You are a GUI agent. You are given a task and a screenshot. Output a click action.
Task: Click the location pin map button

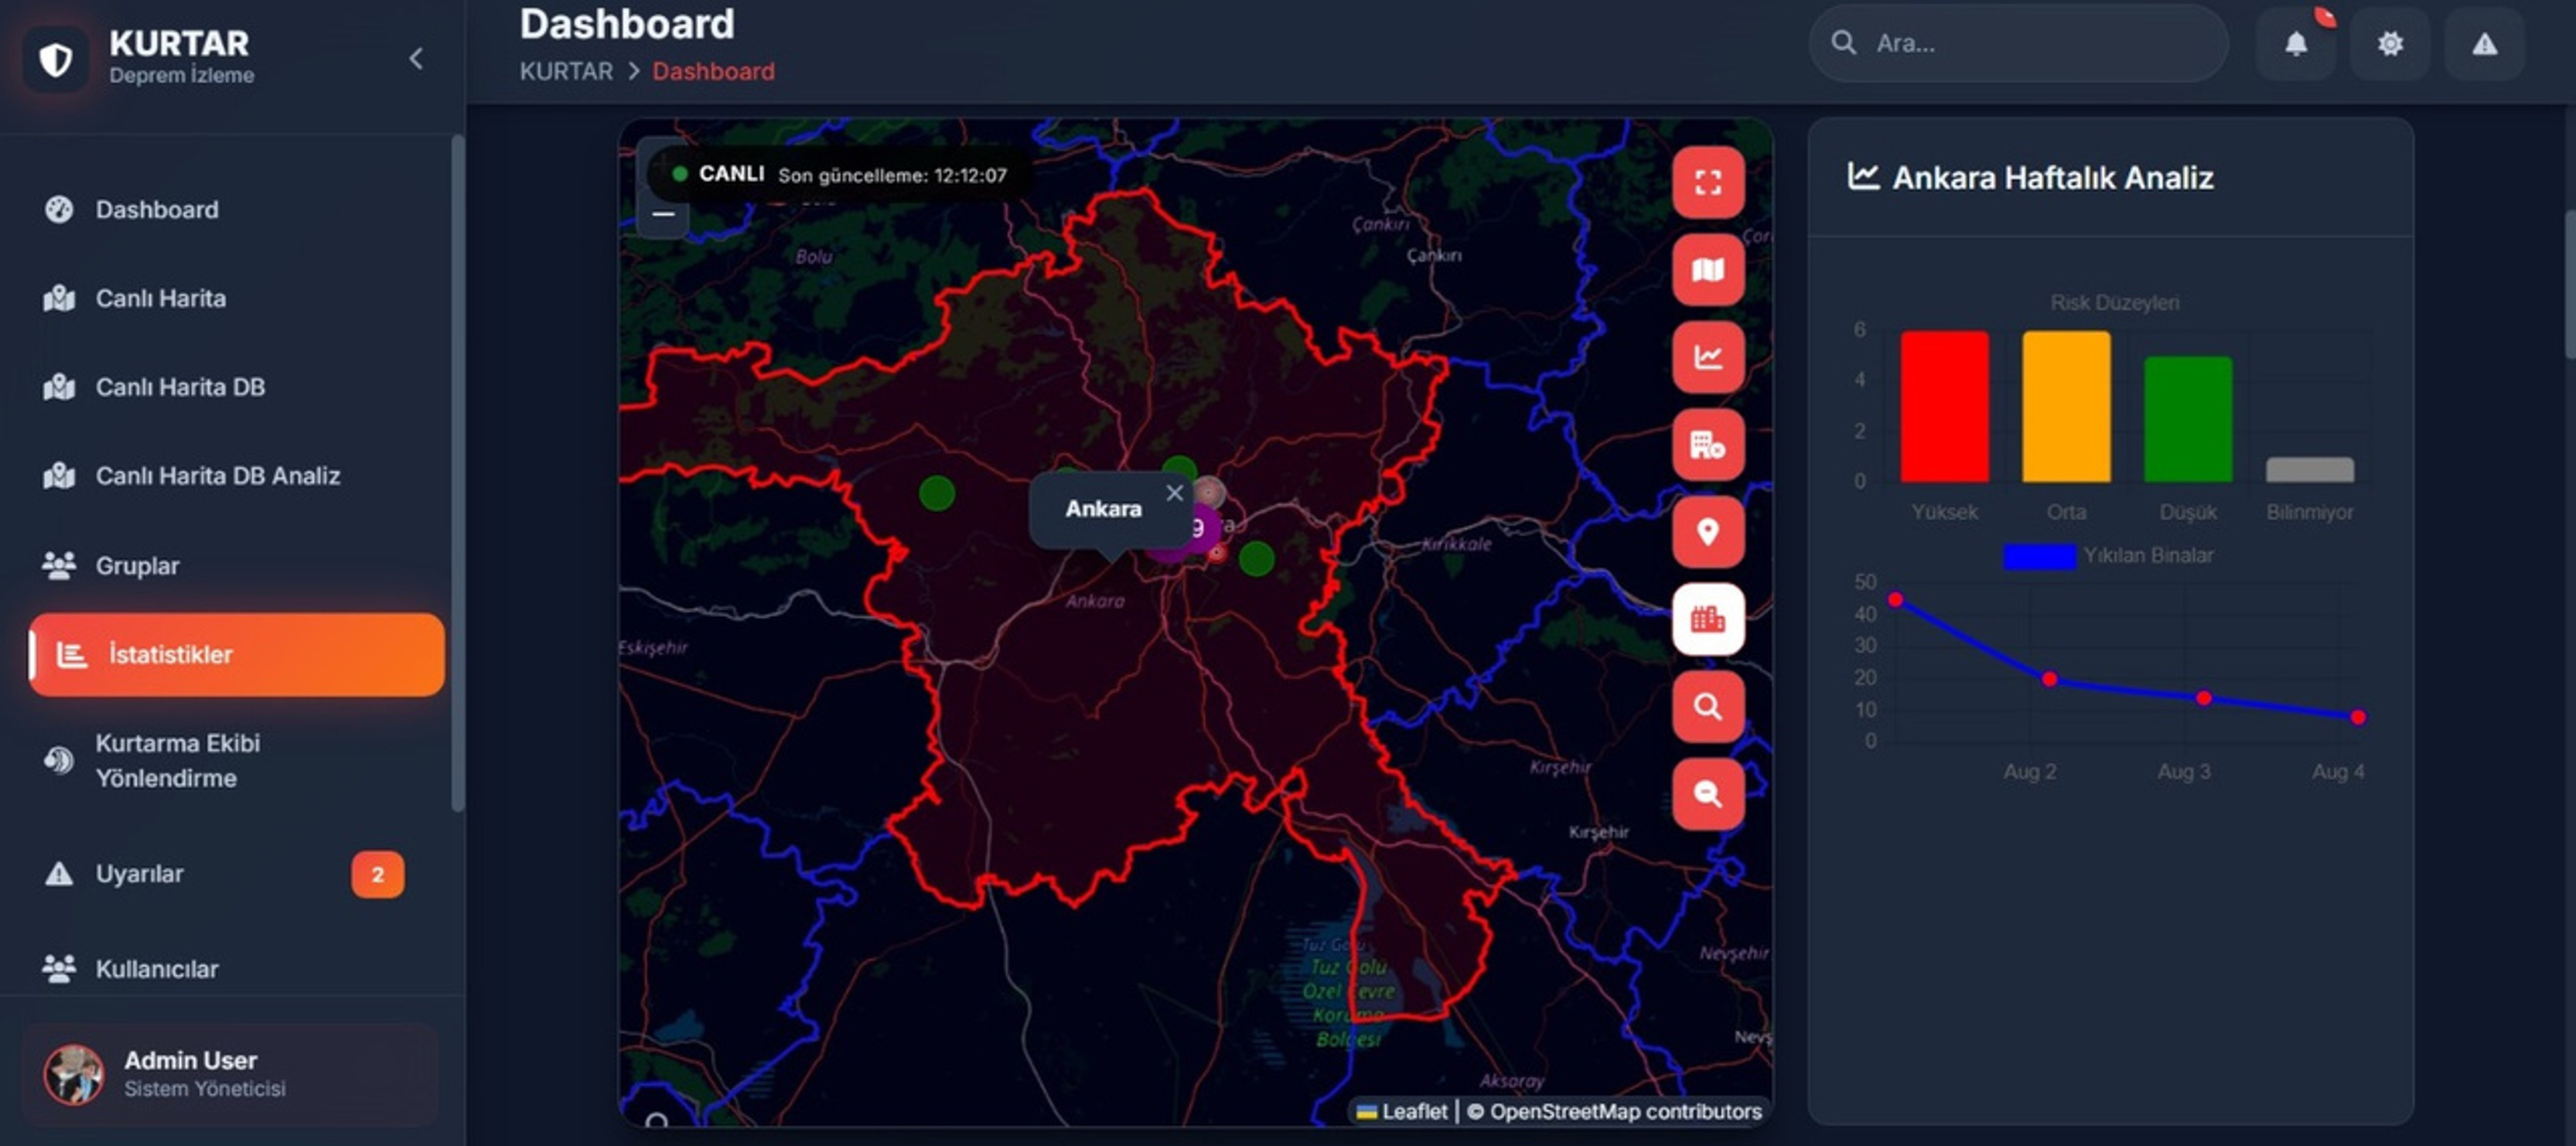(1707, 531)
